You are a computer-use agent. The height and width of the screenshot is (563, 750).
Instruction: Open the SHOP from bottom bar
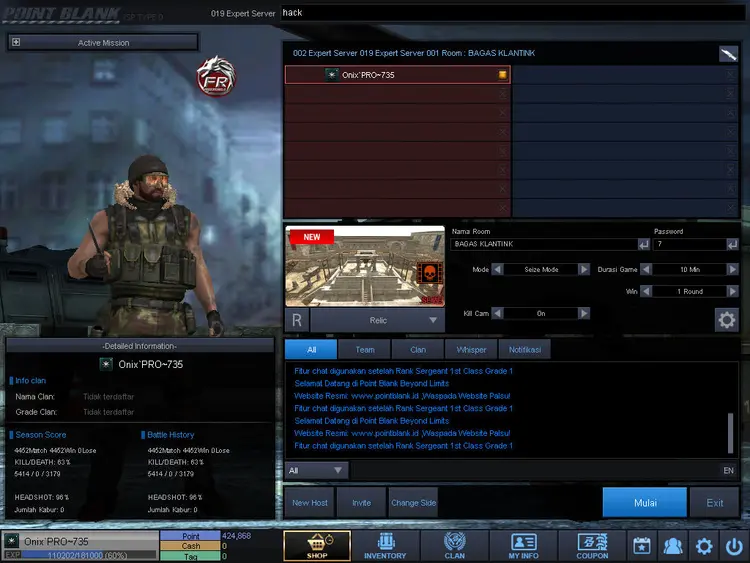click(x=317, y=545)
